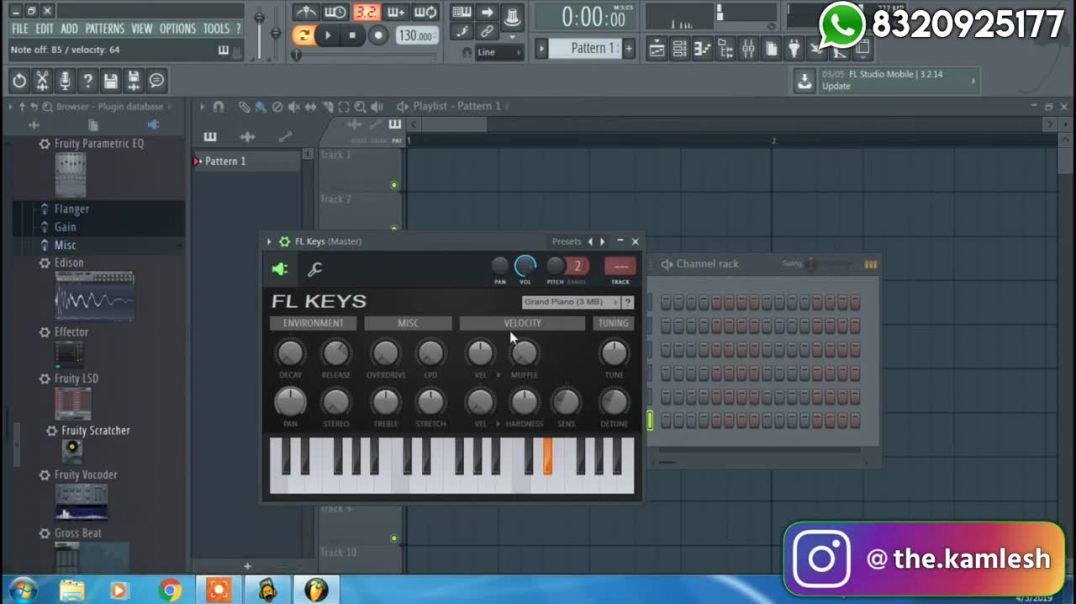Viewport: 1076px width, 604px height.
Task: Click the Fruity Scratcher browser item
Action: pyautogui.click(x=95, y=430)
